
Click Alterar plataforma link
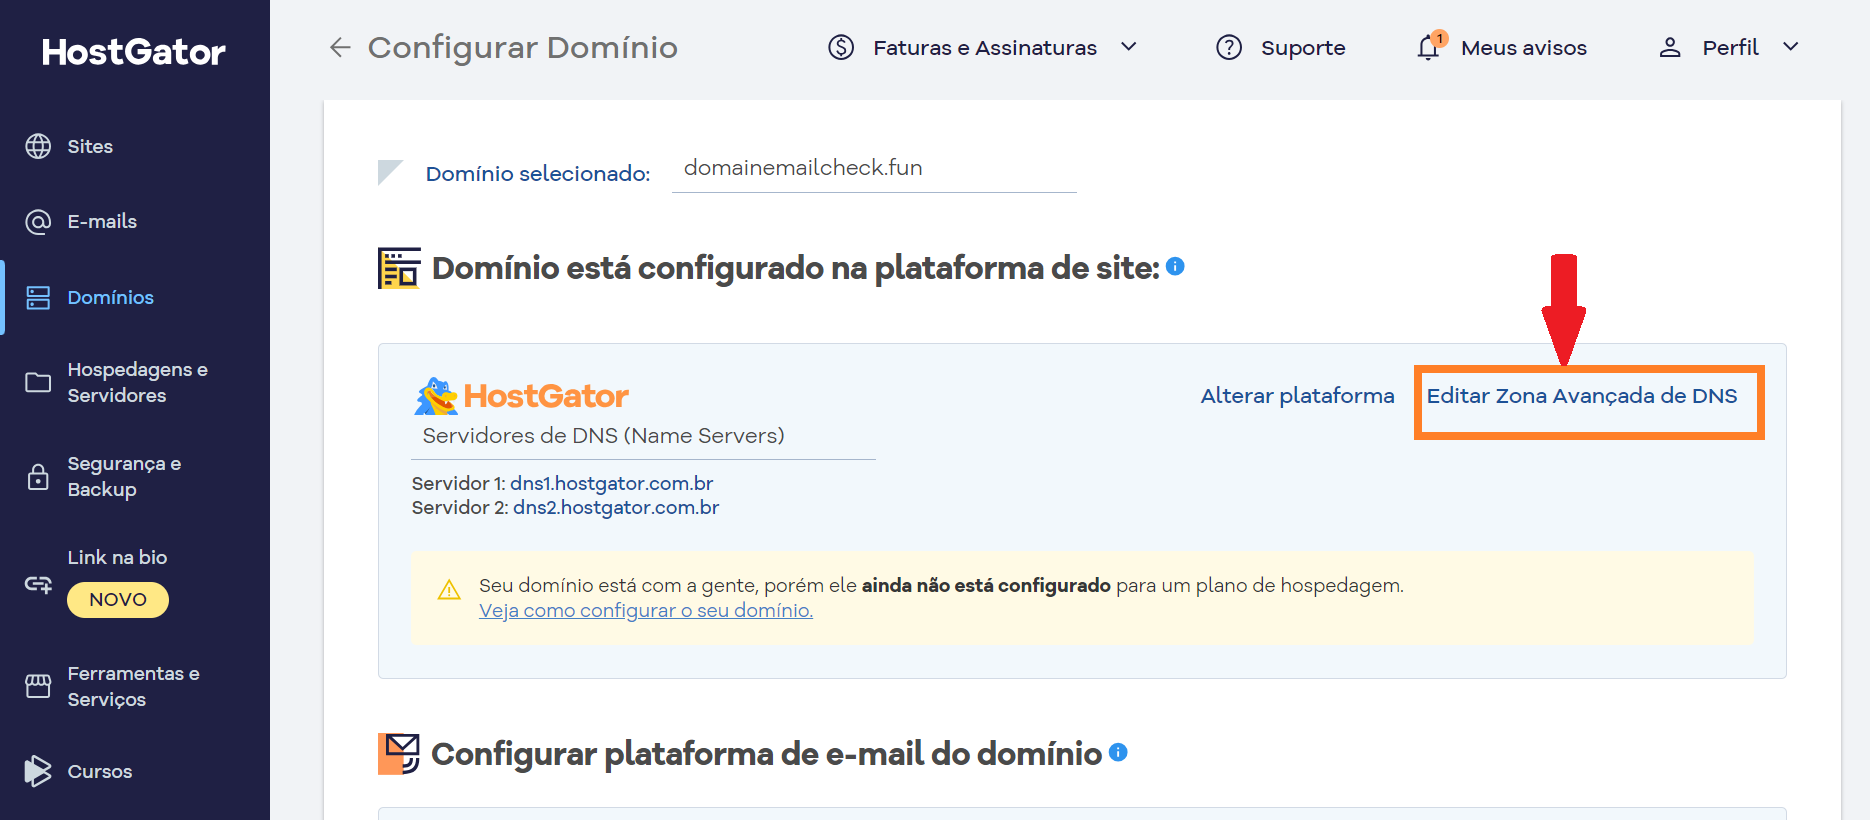point(1297,396)
